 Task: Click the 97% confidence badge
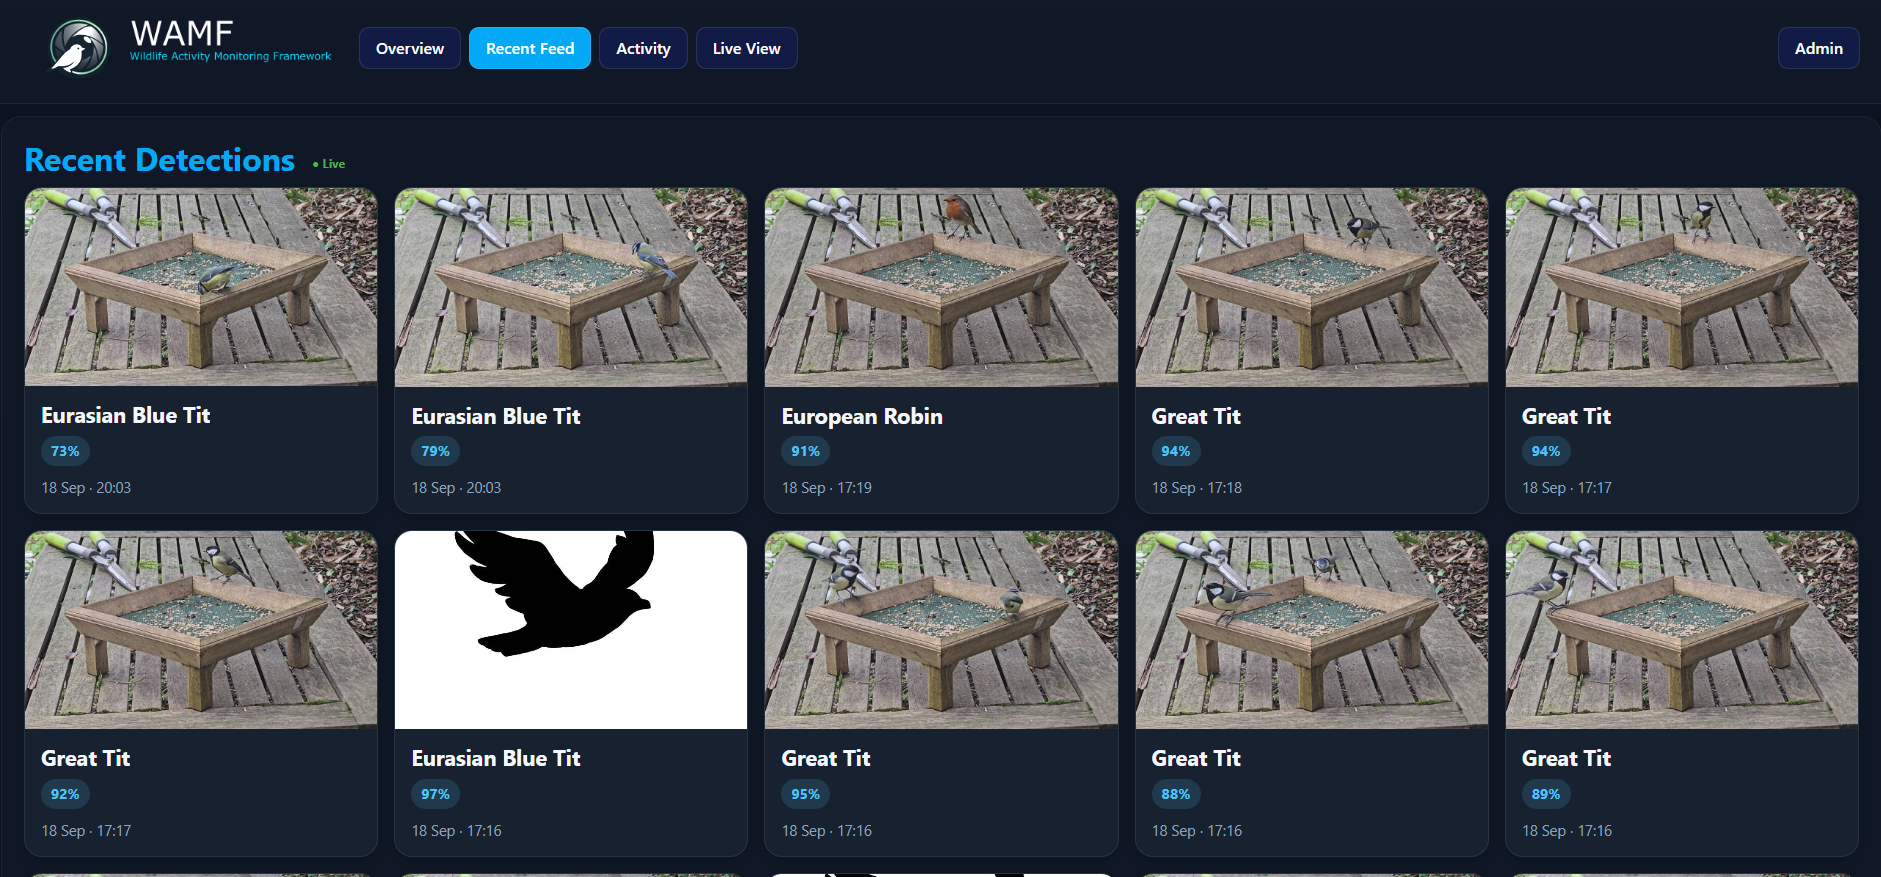tap(435, 794)
